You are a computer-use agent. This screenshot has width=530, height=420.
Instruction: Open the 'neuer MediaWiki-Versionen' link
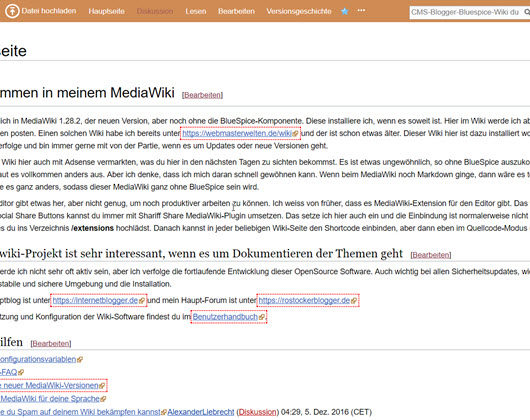click(x=49, y=386)
